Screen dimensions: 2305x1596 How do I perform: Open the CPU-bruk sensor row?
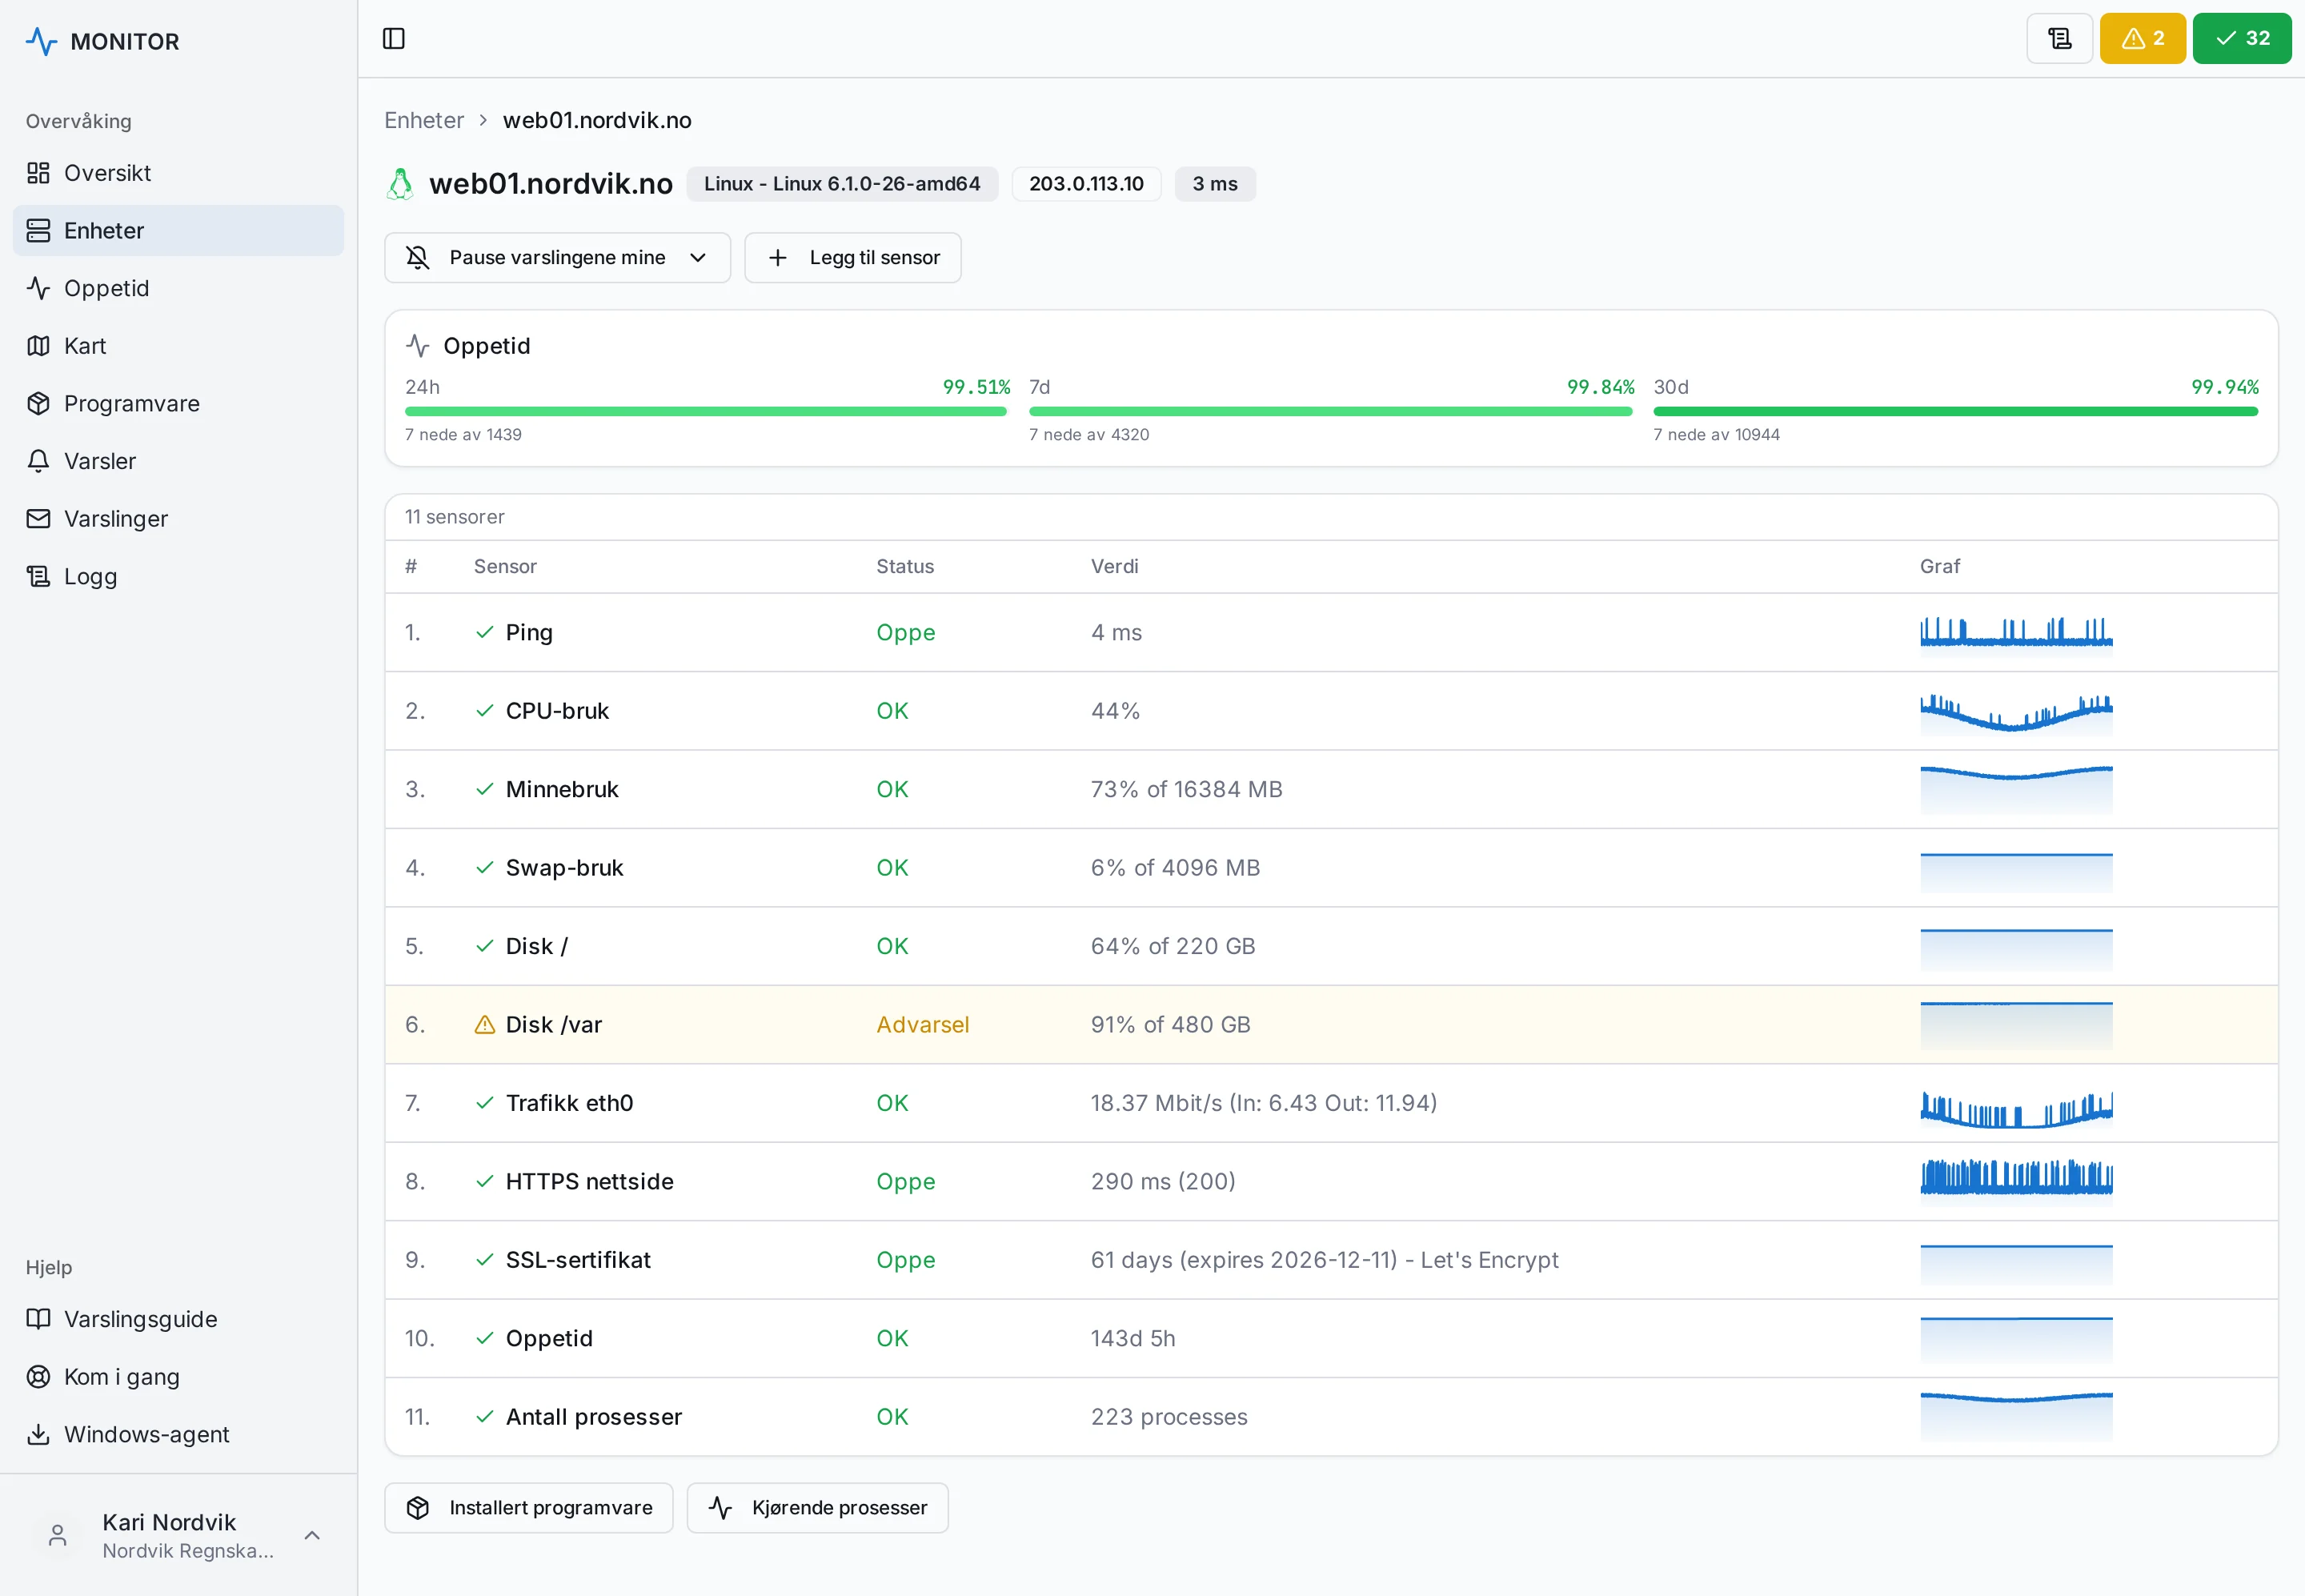1331,711
